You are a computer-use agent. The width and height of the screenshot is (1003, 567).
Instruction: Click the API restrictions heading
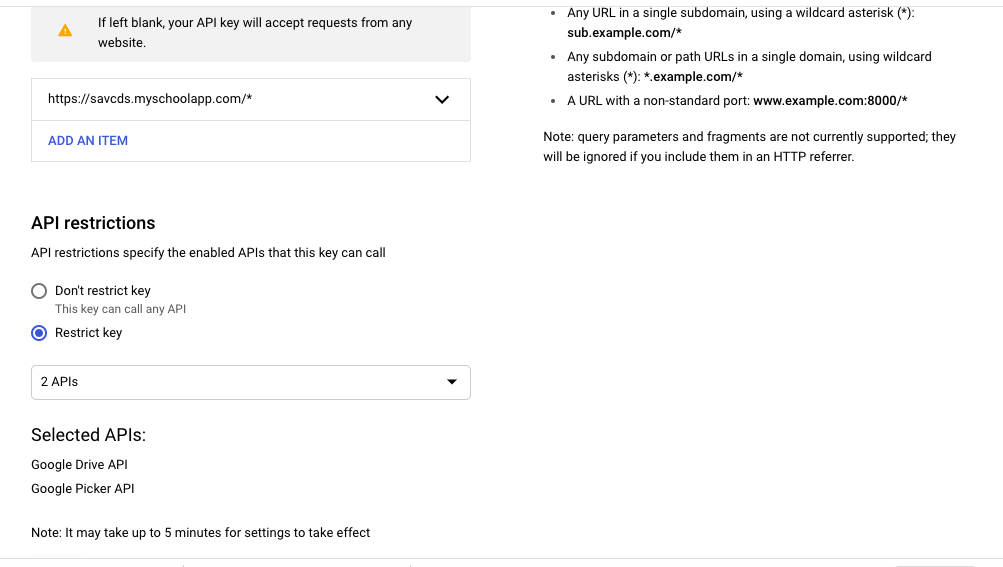[x=93, y=223]
